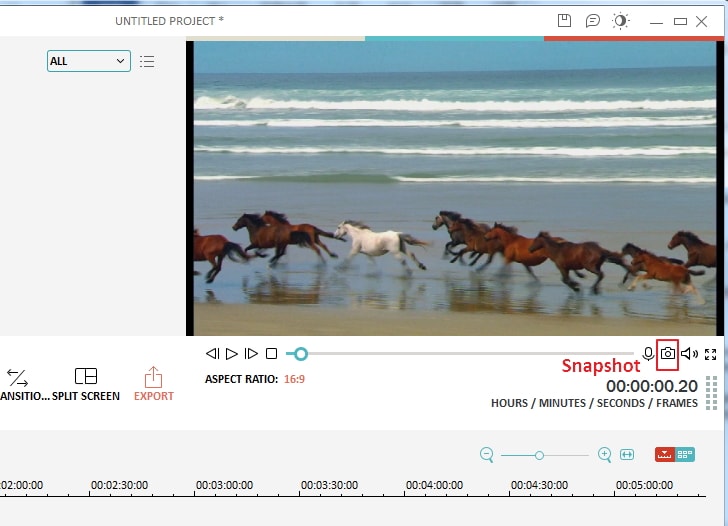Image resolution: width=728 pixels, height=526 pixels.
Task: Step back to previous frame
Action: [212, 354]
